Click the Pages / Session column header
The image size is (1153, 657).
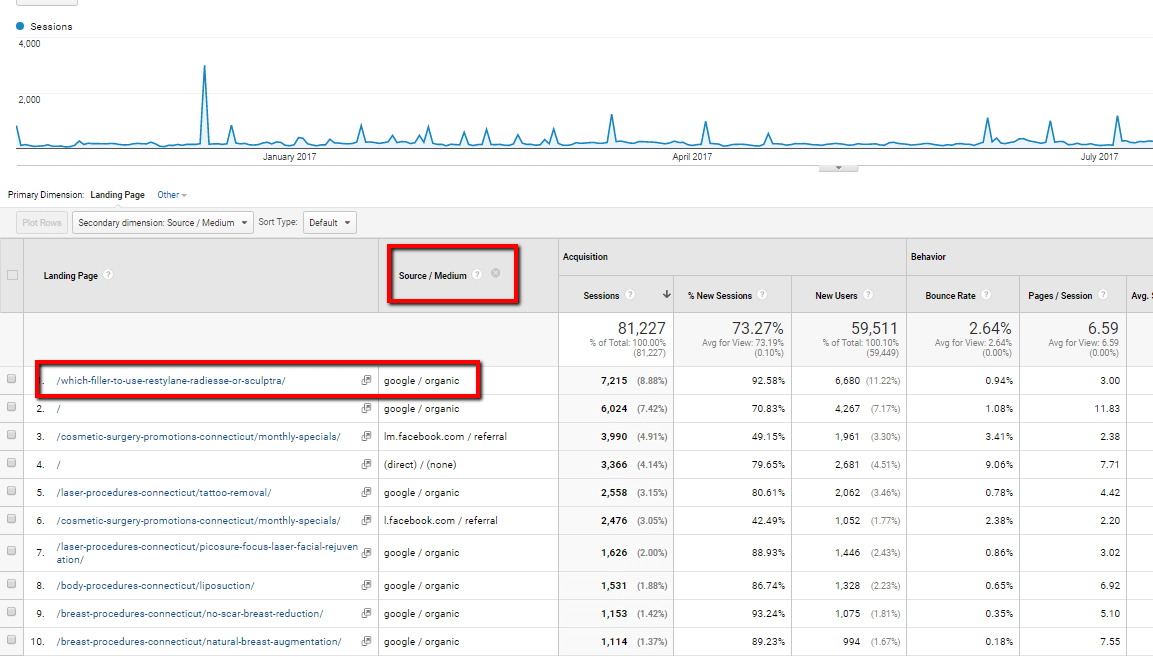pos(1060,295)
